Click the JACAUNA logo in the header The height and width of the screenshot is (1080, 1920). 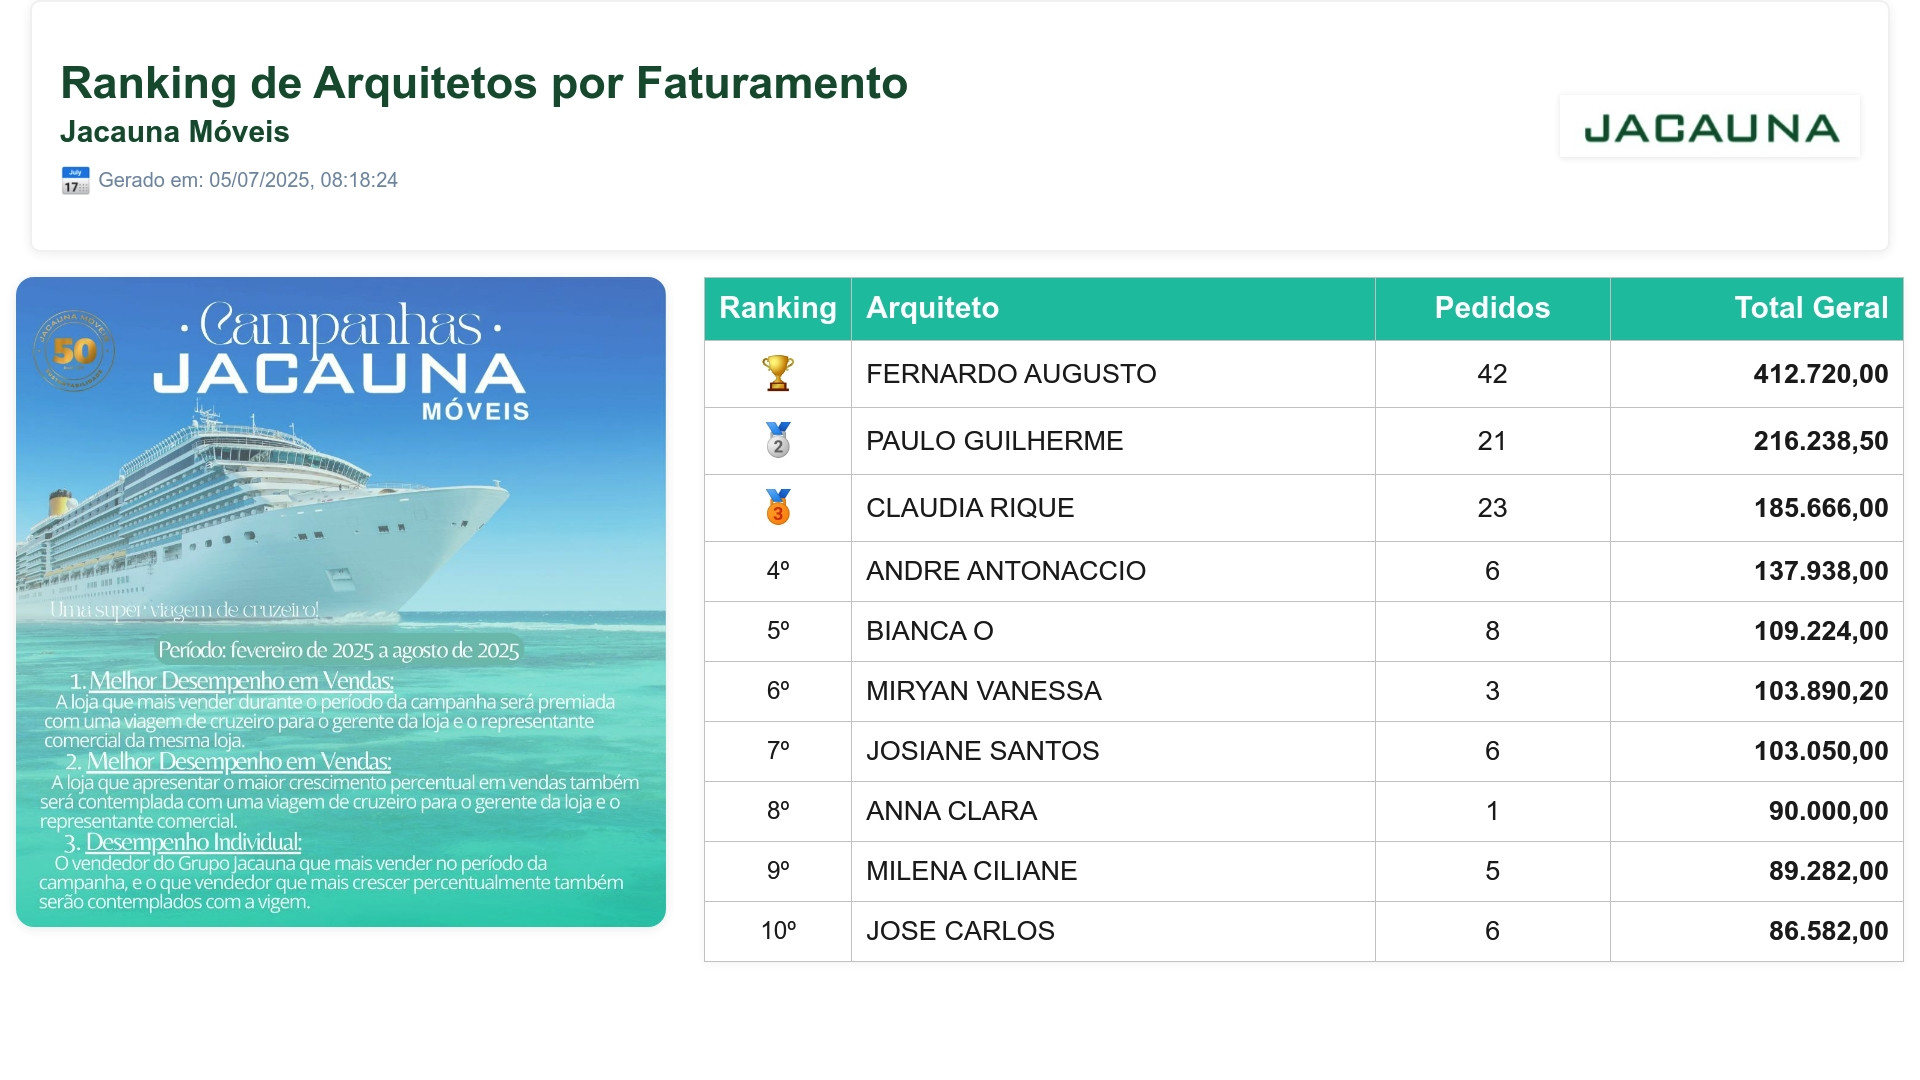[x=1710, y=127]
